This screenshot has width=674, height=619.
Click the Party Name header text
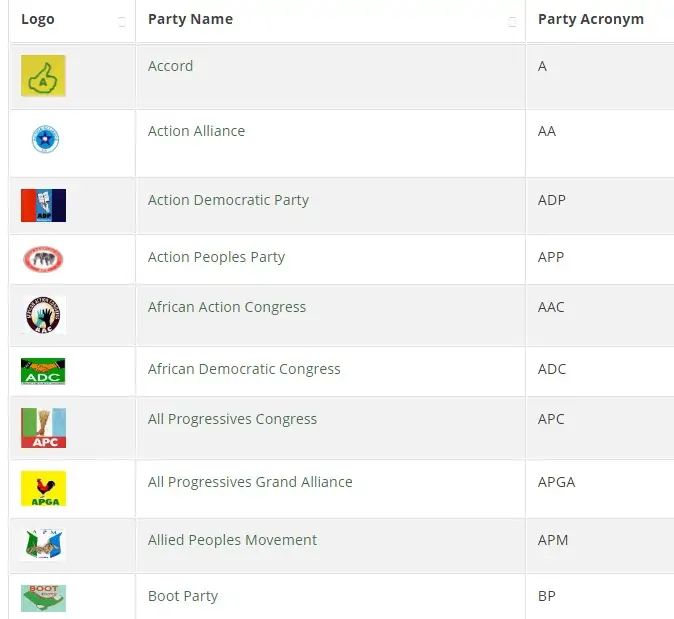190,19
